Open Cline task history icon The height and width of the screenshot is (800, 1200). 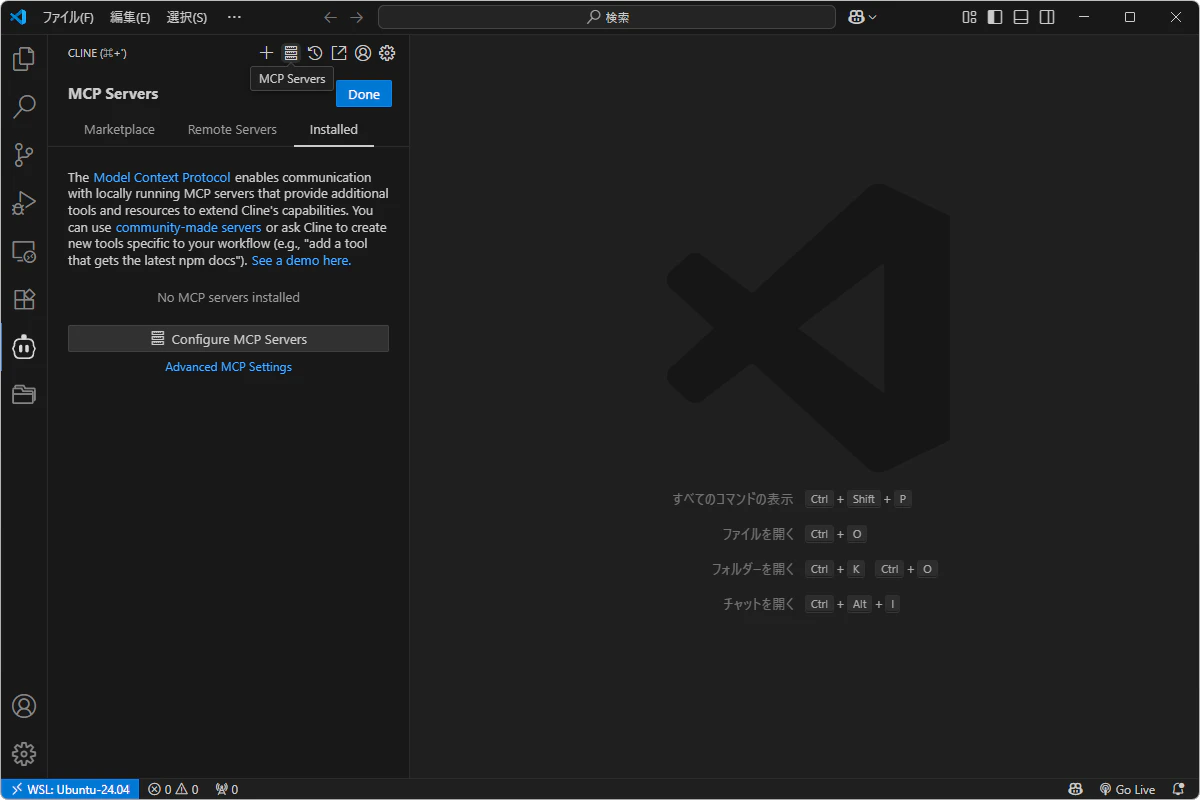[x=315, y=53]
